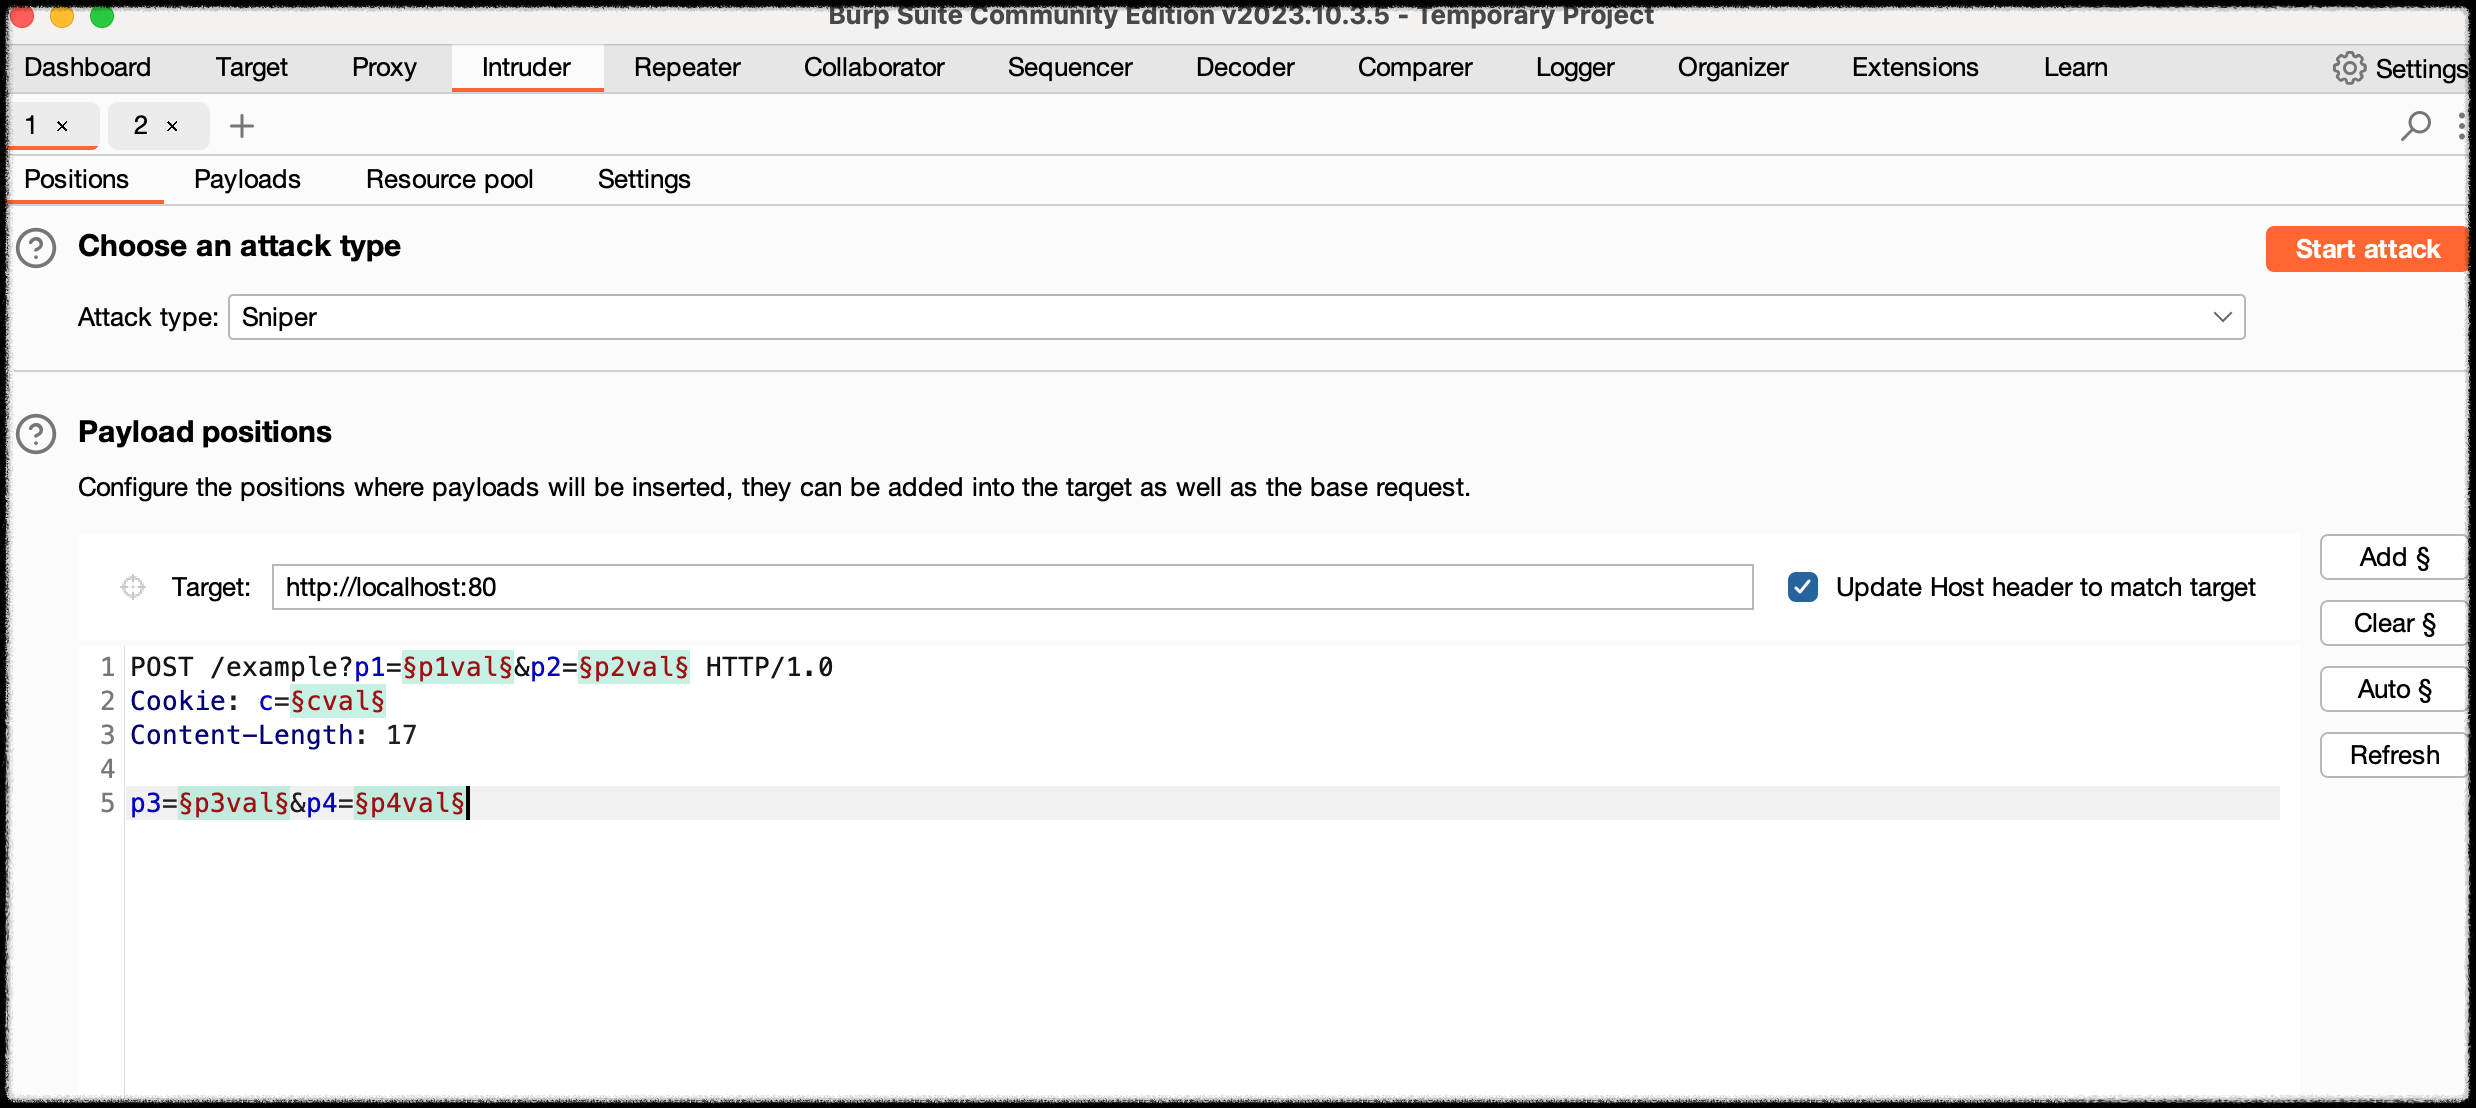The height and width of the screenshot is (1108, 2476).
Task: Add new Intruder tab with plus icon
Action: click(242, 126)
